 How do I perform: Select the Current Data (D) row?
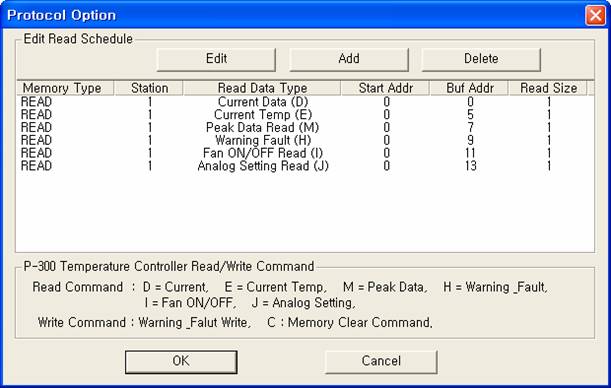[305, 102]
